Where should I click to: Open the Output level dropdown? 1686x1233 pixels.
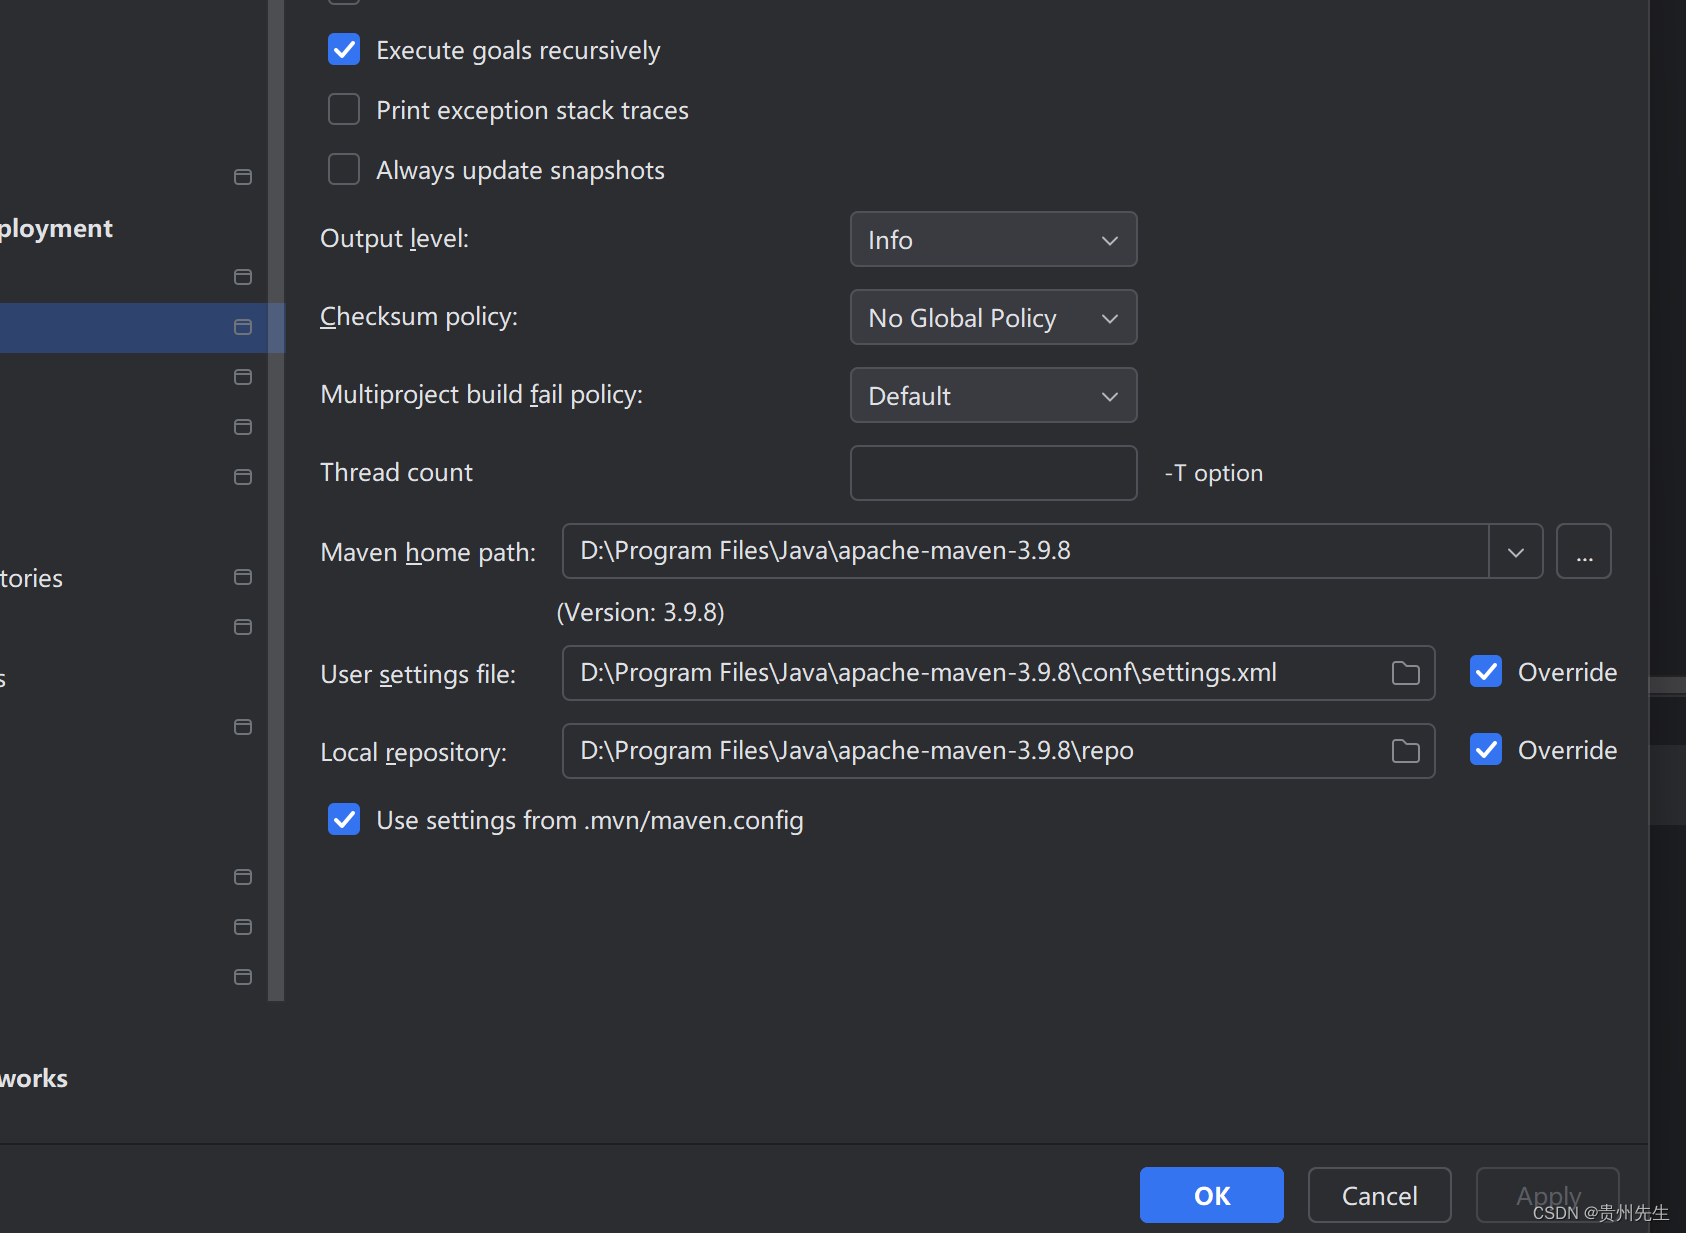(993, 240)
